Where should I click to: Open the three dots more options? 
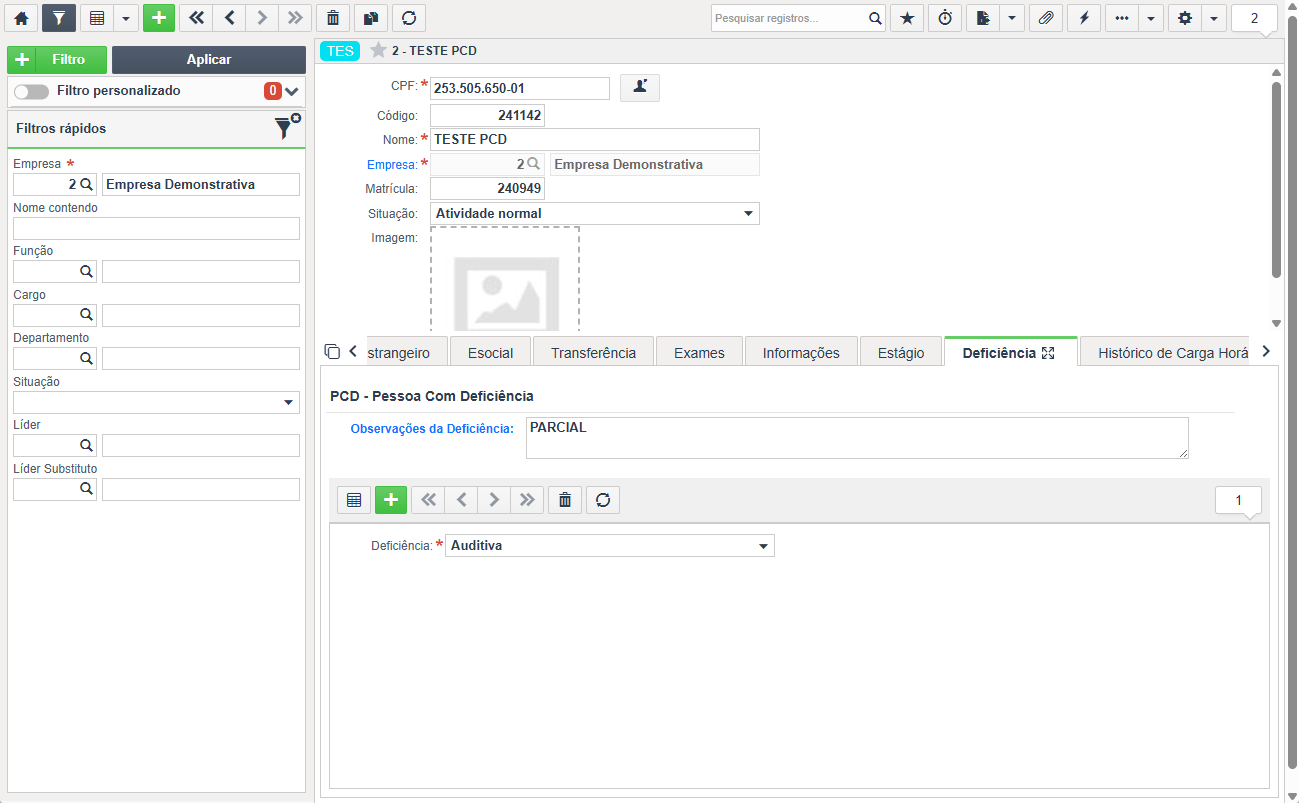(1121, 18)
